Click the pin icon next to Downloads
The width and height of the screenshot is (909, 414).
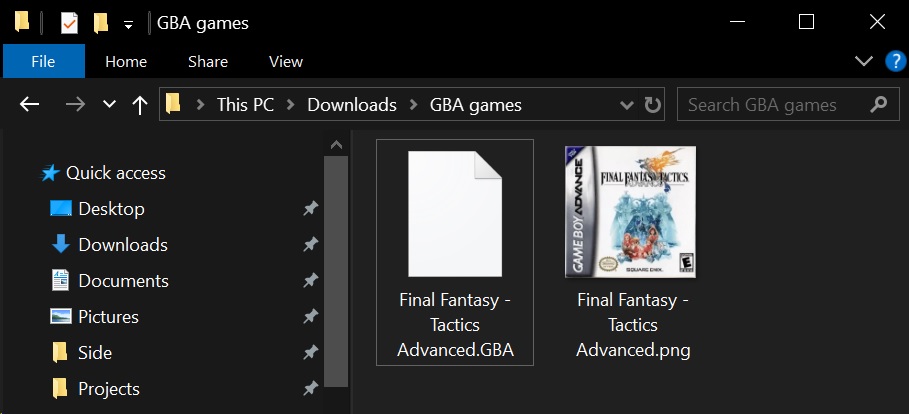311,245
